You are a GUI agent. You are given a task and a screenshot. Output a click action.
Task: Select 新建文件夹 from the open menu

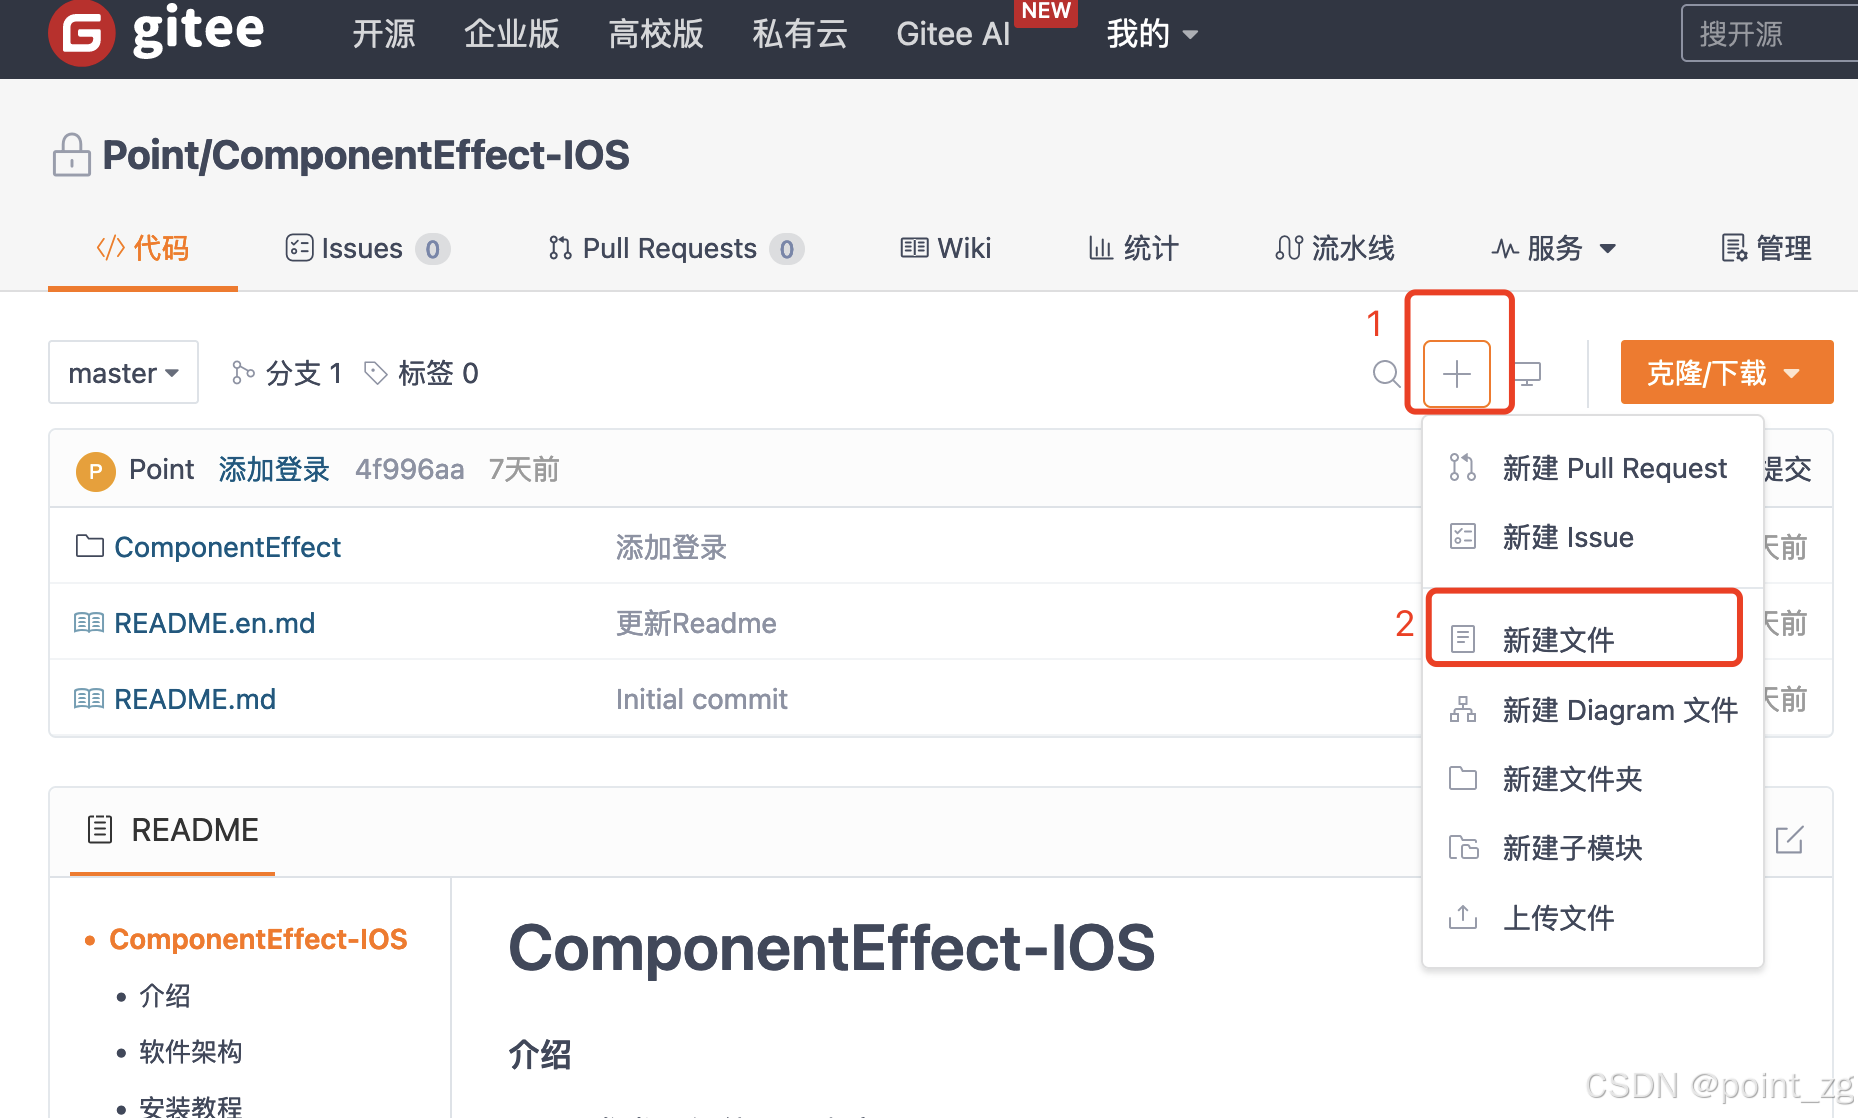pyautogui.click(x=1571, y=779)
